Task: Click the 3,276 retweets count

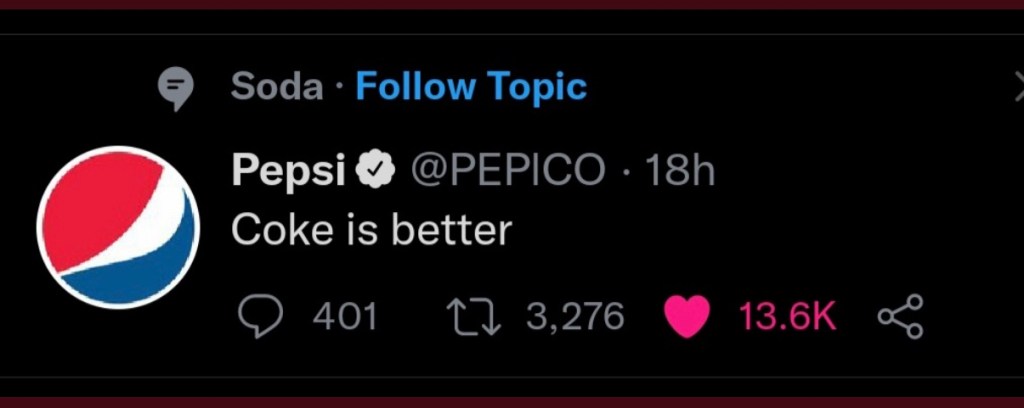Action: (575, 316)
